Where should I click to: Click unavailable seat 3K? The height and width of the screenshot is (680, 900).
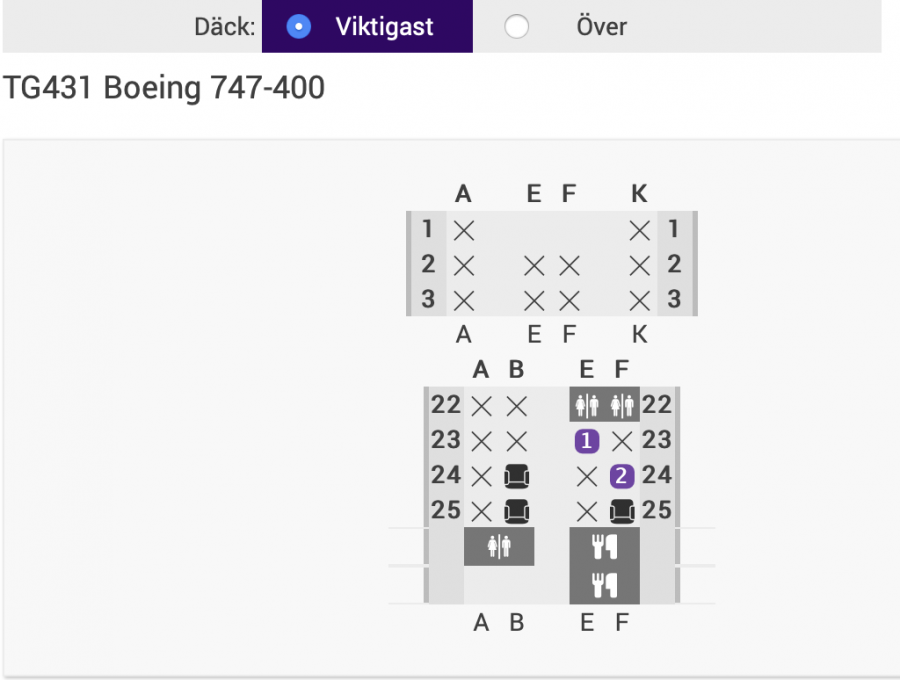(640, 300)
